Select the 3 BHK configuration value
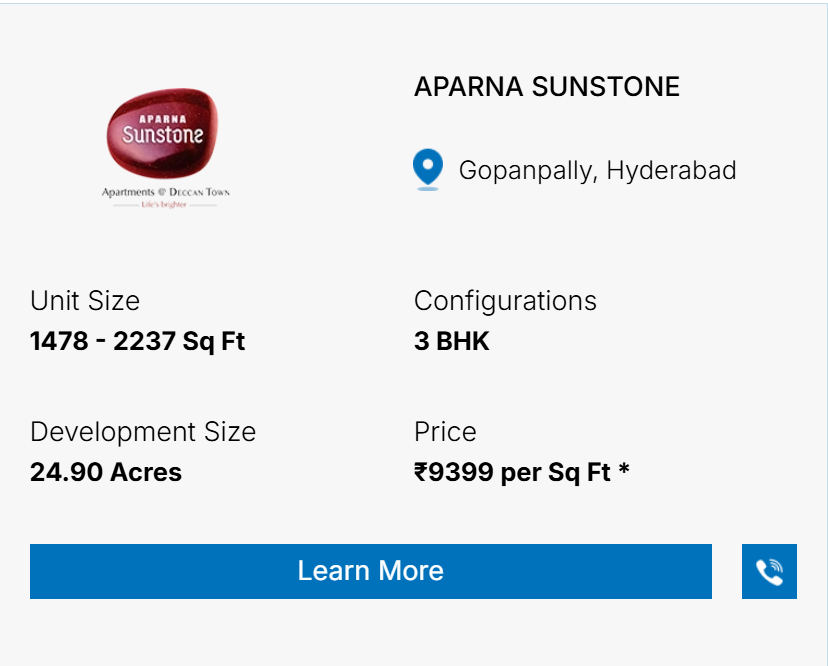The image size is (828, 666). coord(451,341)
